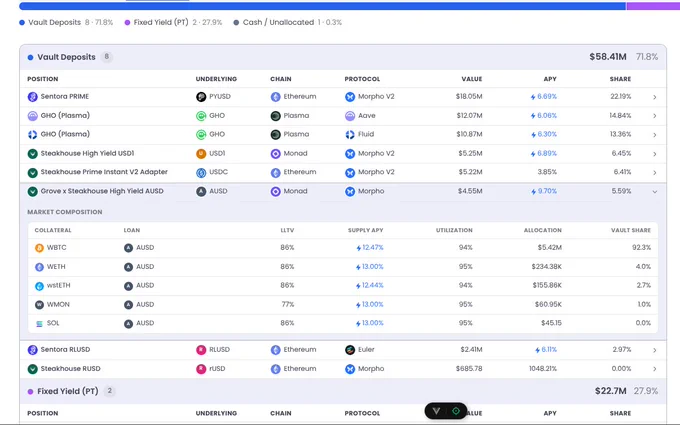
Task: Click Plasma chain icon in Aave GHO row
Action: point(275,116)
